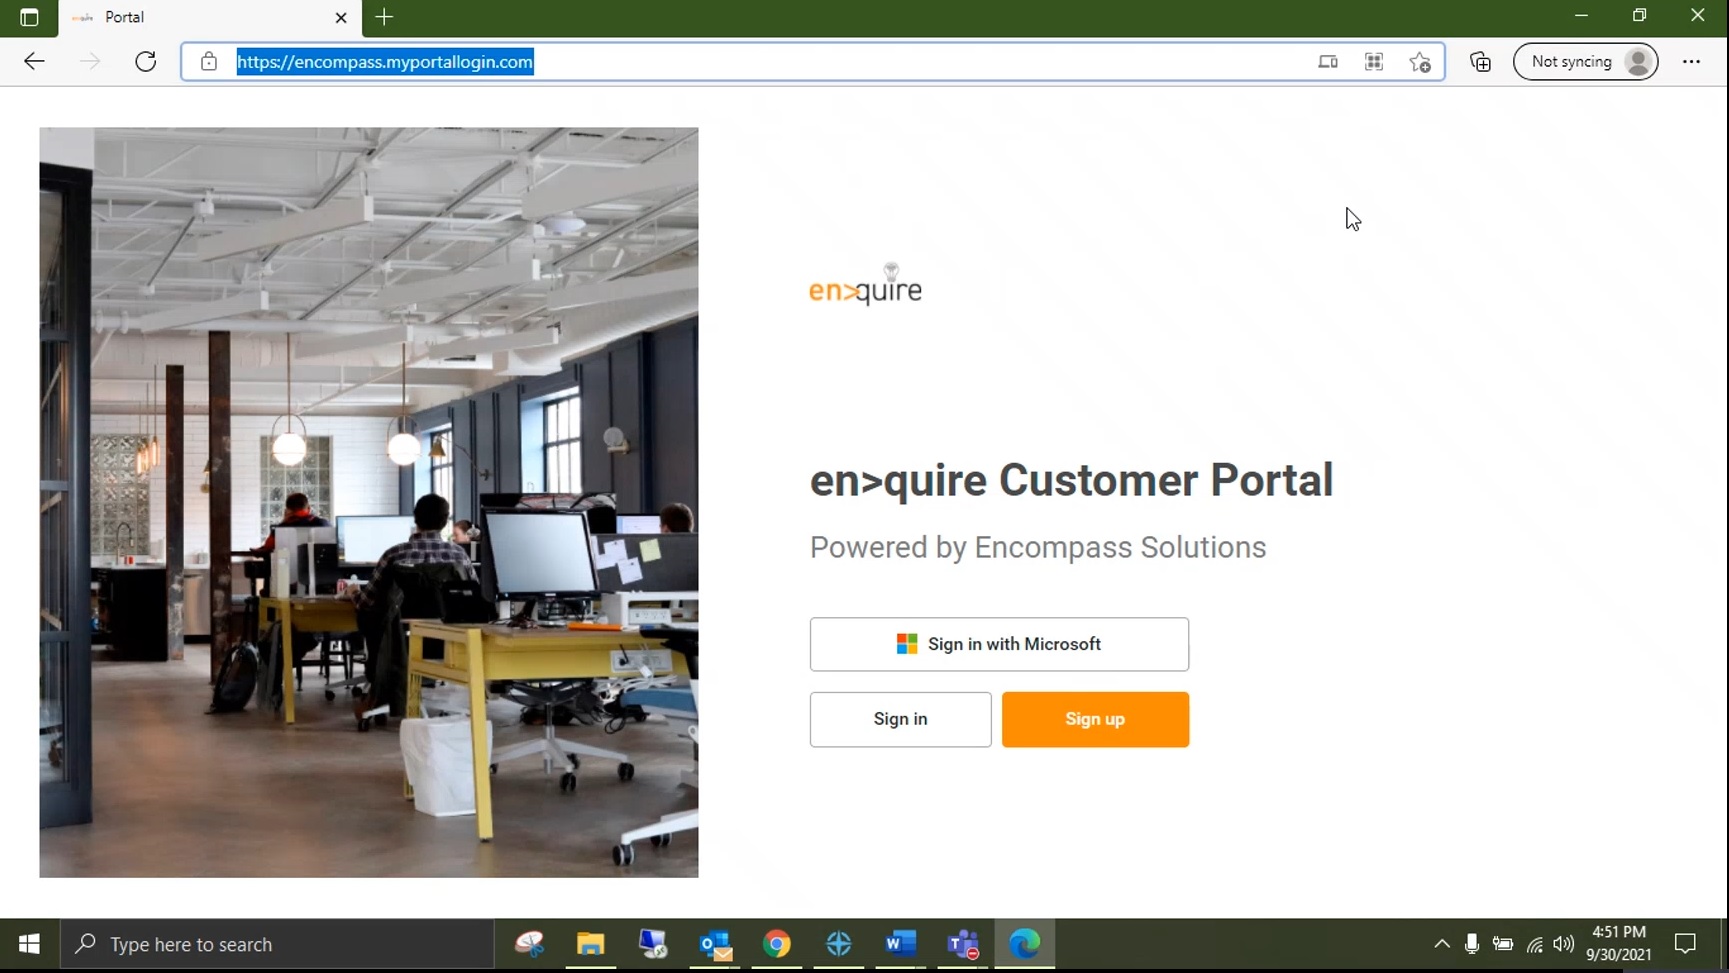Click the office photo on the portal page
1729x973 pixels.
[x=369, y=502]
